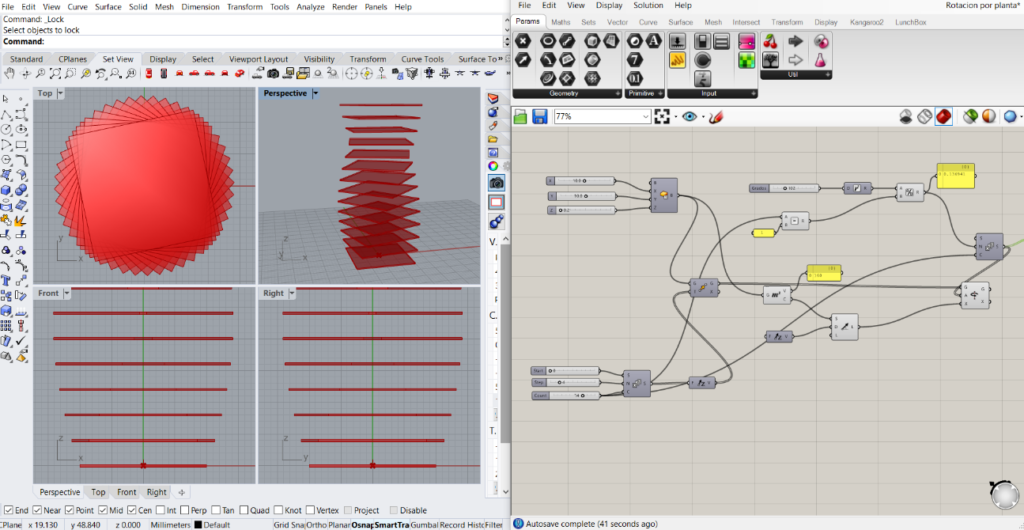1024x530 pixels.
Task: Open the 77% zoom level combo box
Action: click(x=602, y=117)
